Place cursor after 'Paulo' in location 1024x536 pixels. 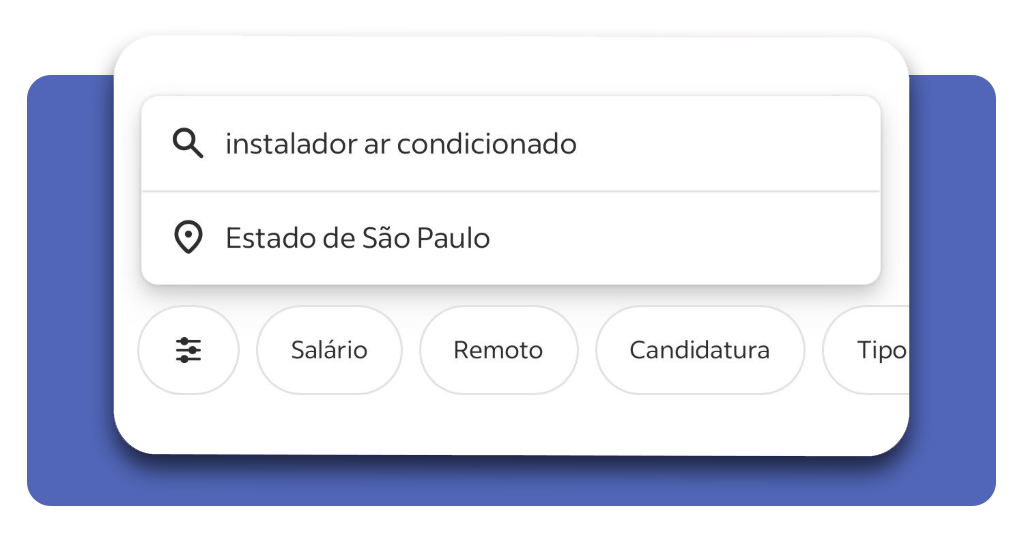491,238
